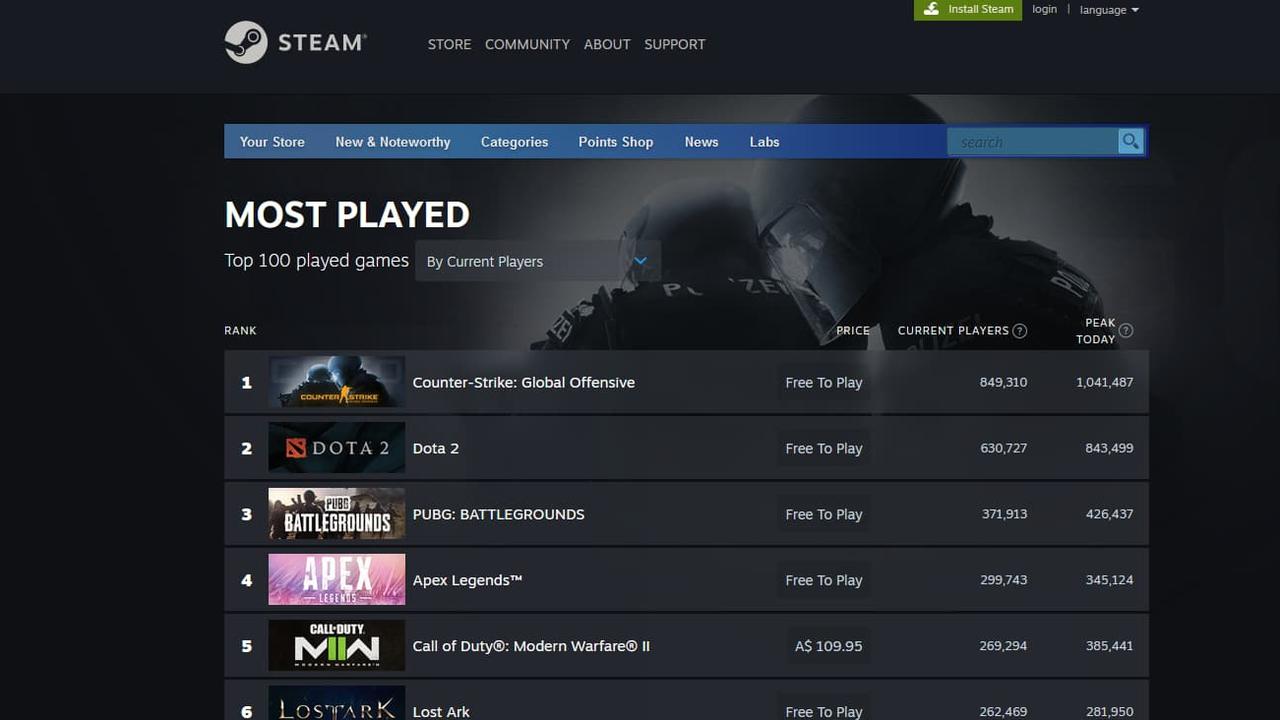Click the A$ 109.95 price
Viewport: 1280px width, 720px height.
(x=828, y=646)
